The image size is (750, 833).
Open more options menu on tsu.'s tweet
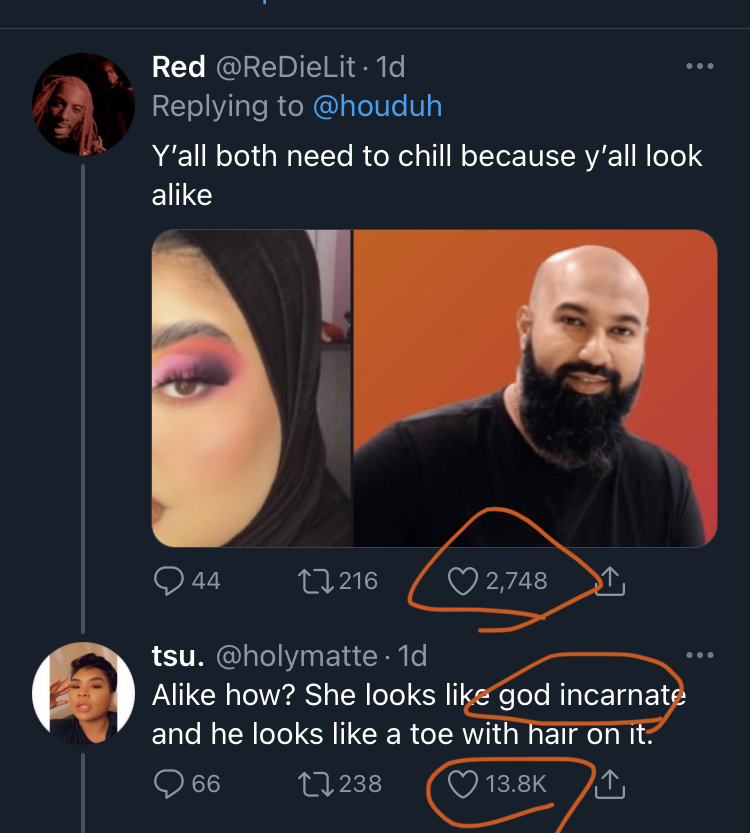pos(699,656)
